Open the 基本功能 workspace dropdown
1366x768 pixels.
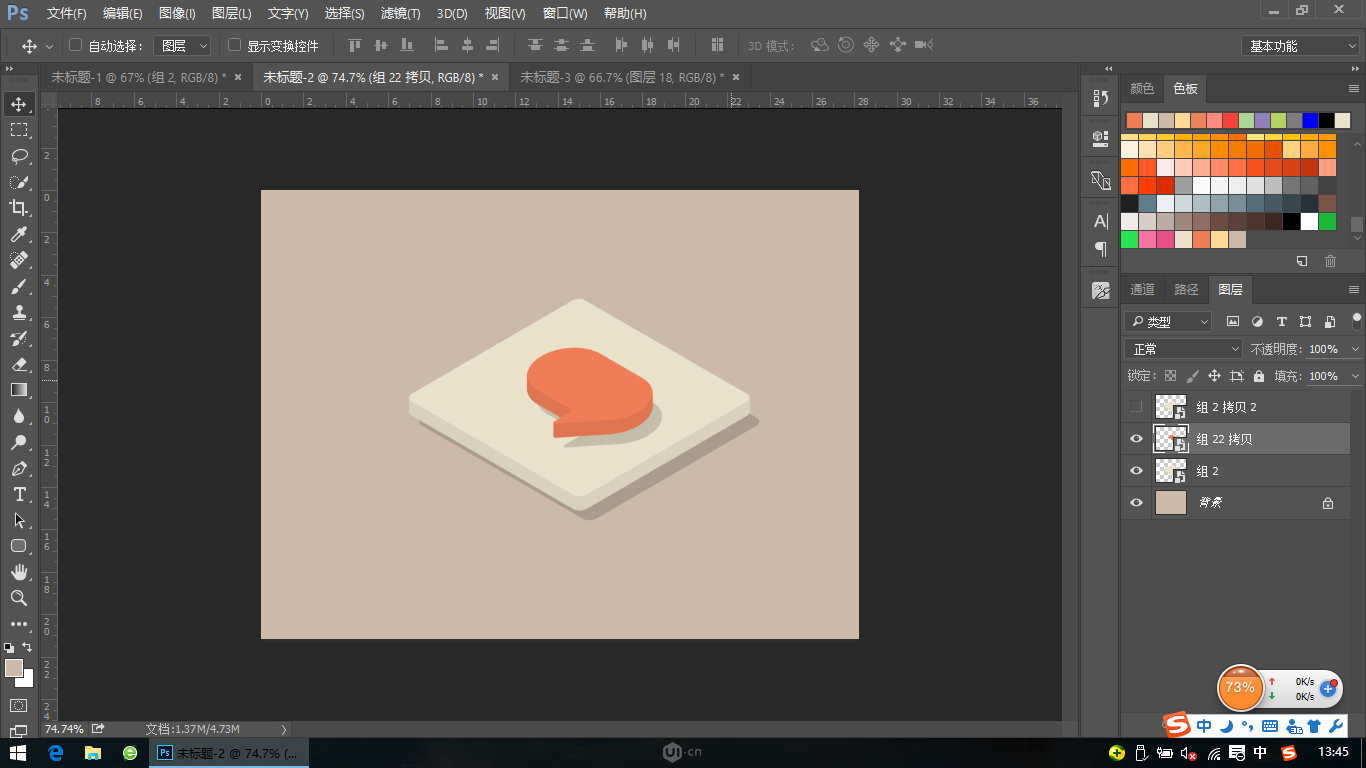point(1300,46)
